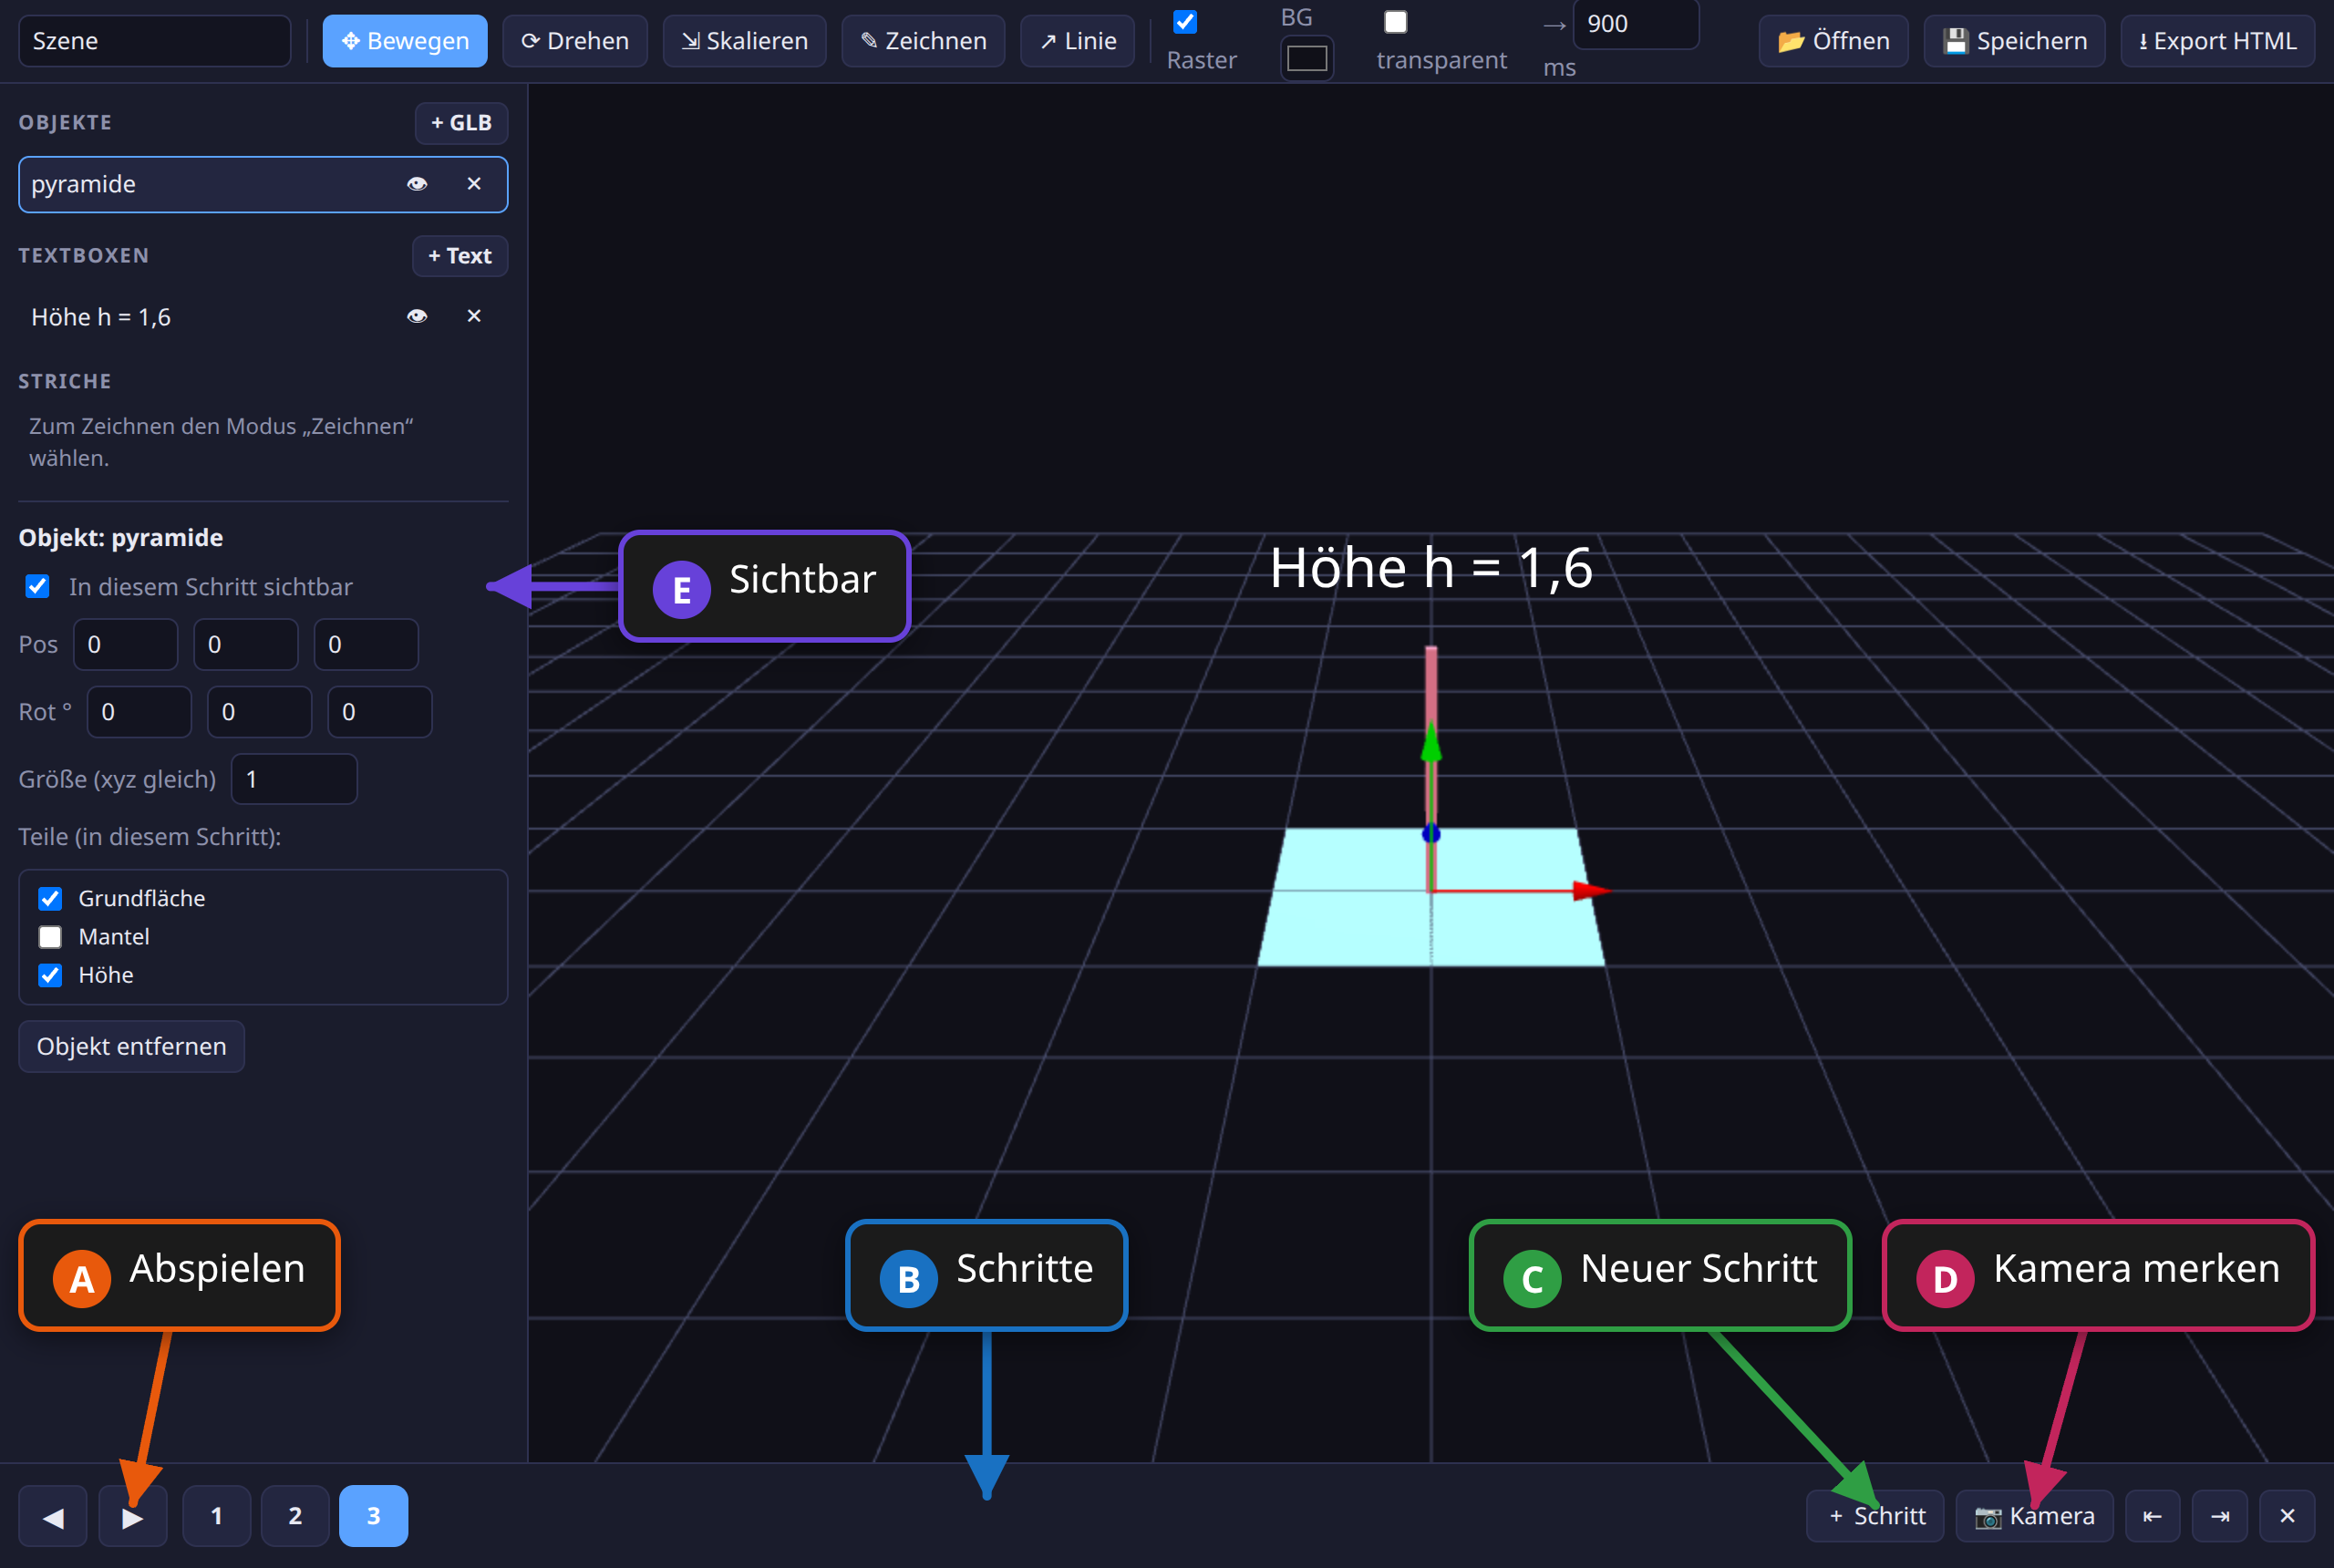Remove pyramide via its X icon

(474, 184)
